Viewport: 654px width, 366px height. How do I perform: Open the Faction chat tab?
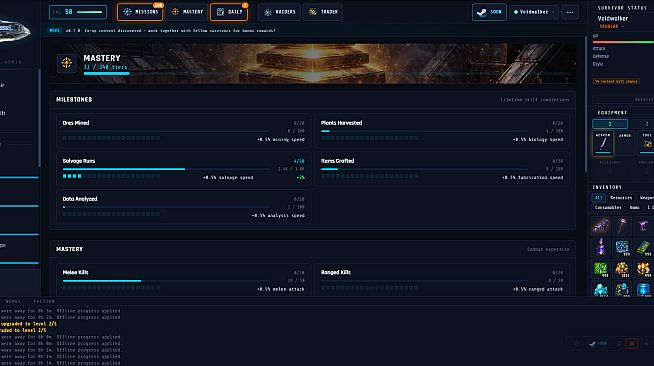pyautogui.click(x=44, y=301)
